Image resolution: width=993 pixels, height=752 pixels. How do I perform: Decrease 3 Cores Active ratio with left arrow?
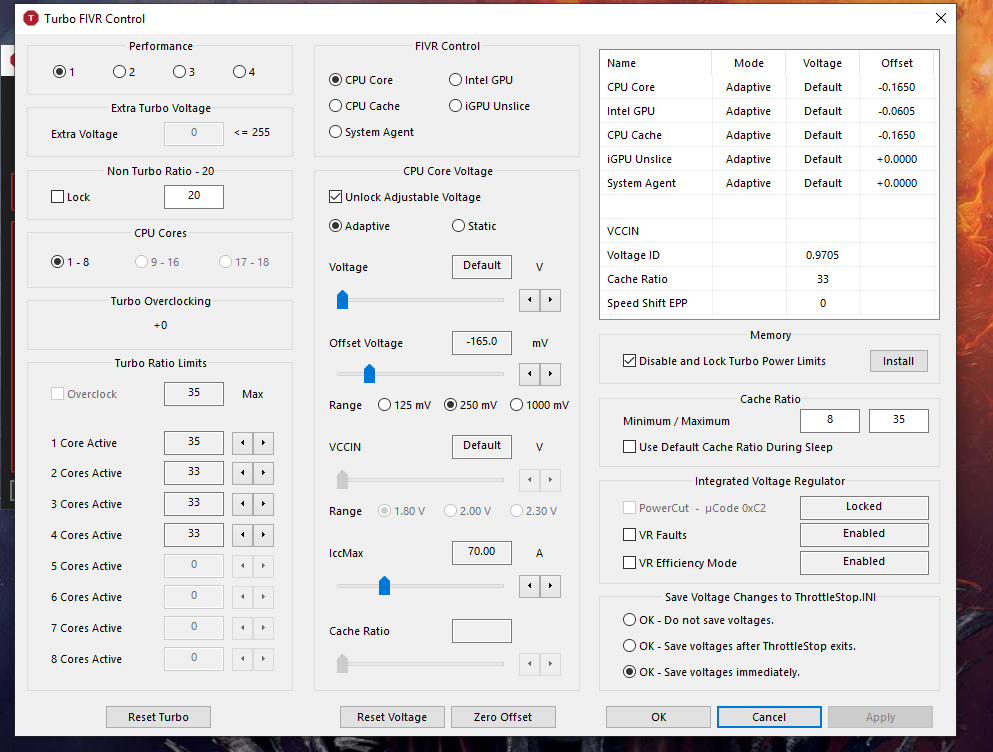(x=243, y=504)
